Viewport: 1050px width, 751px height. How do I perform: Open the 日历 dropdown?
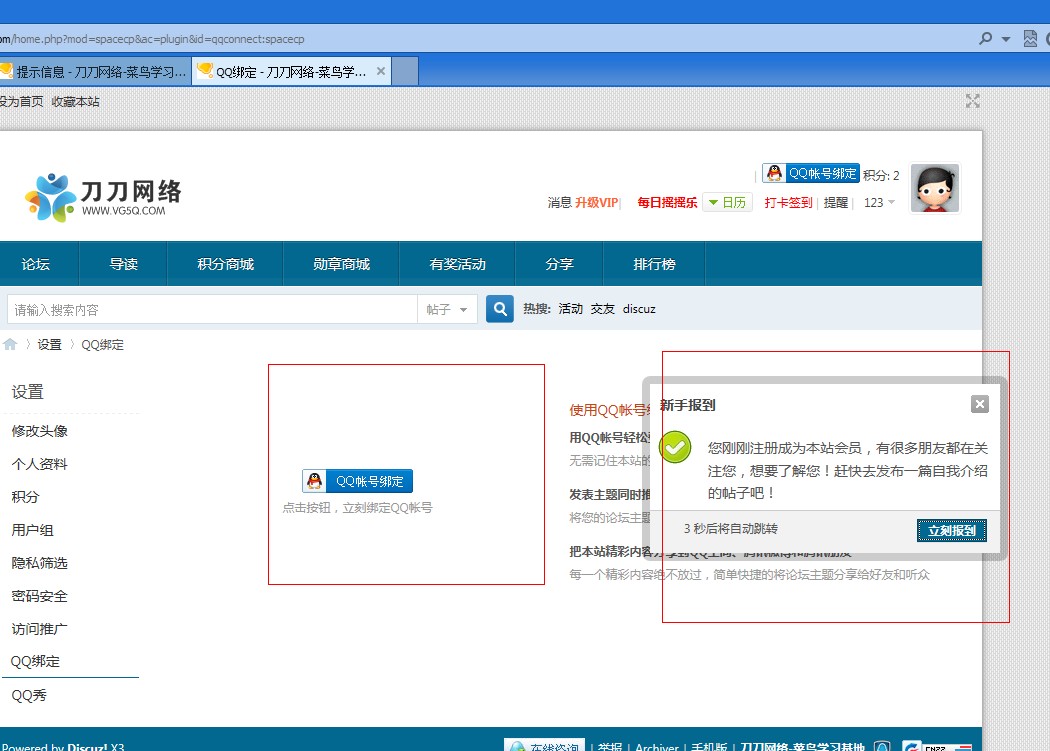[727, 202]
